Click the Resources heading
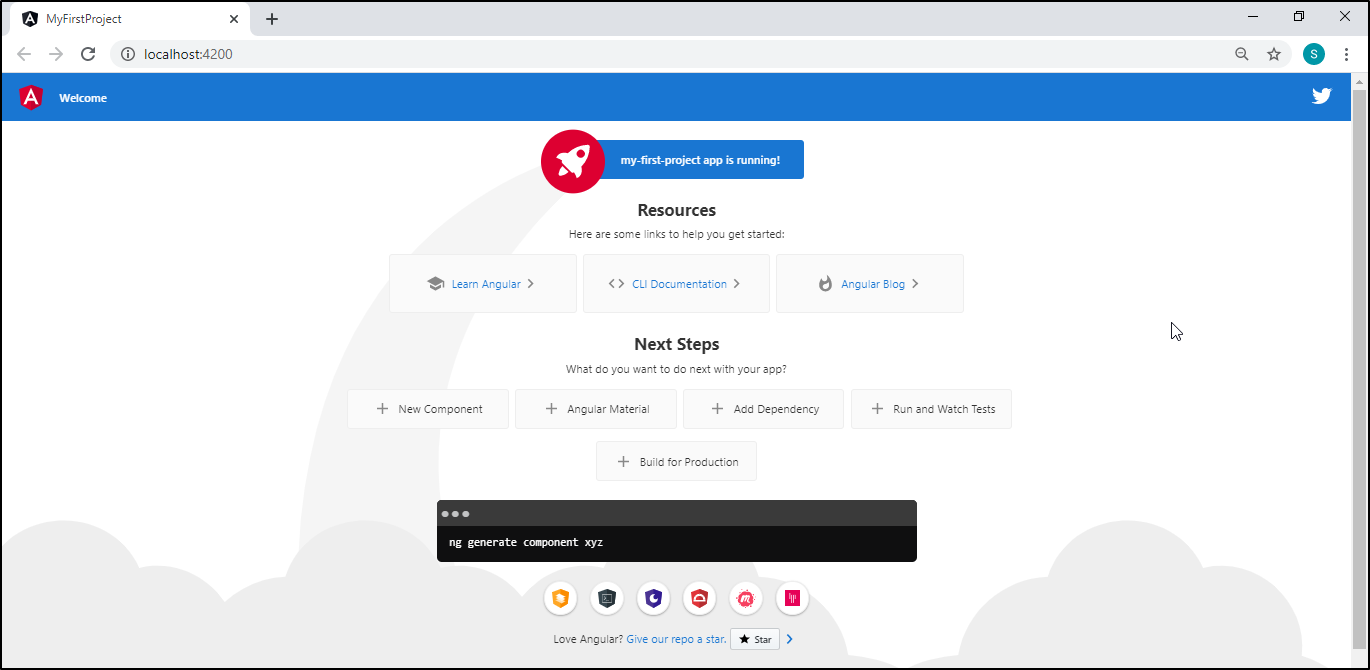 pos(677,210)
